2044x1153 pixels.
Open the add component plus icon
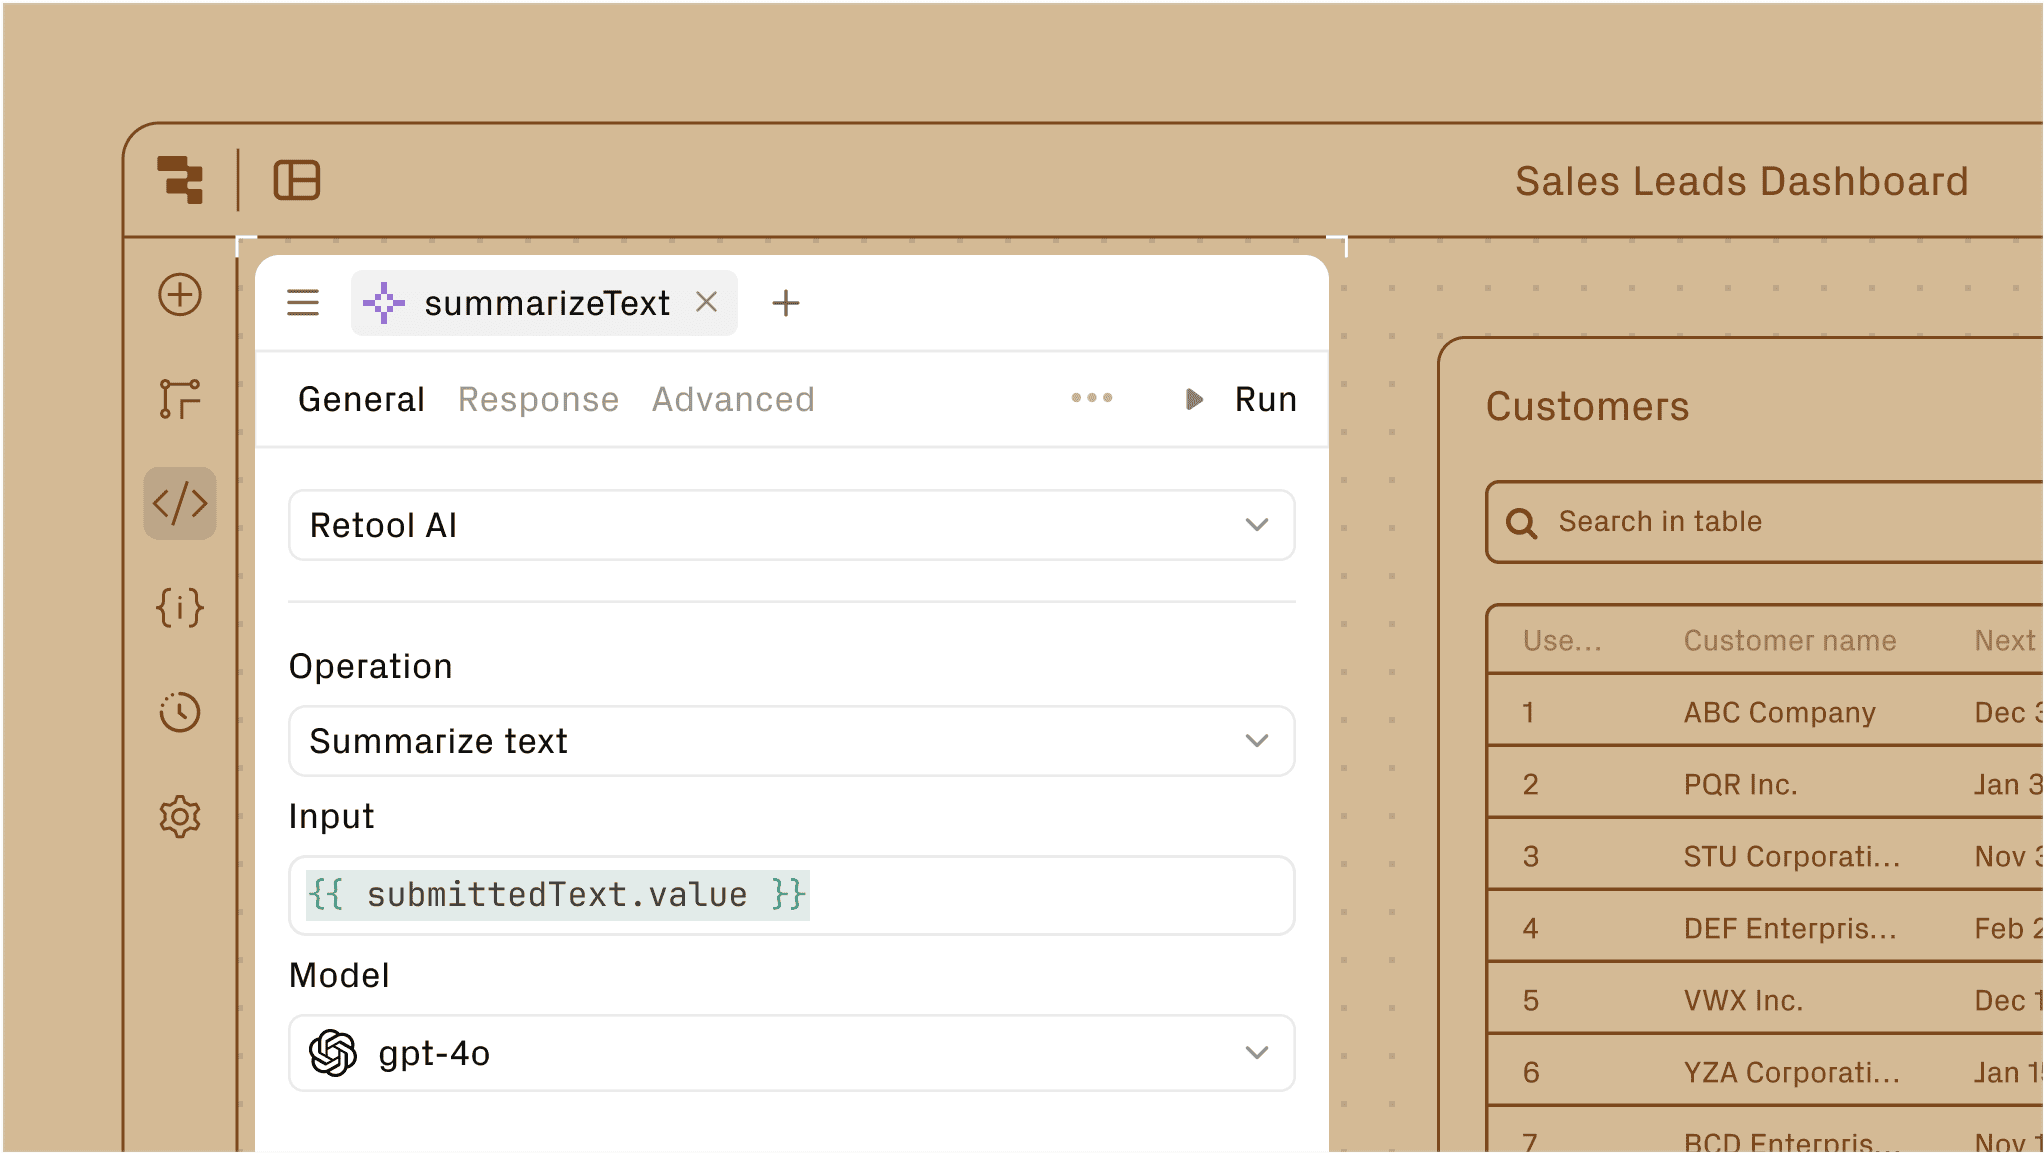pos(180,295)
